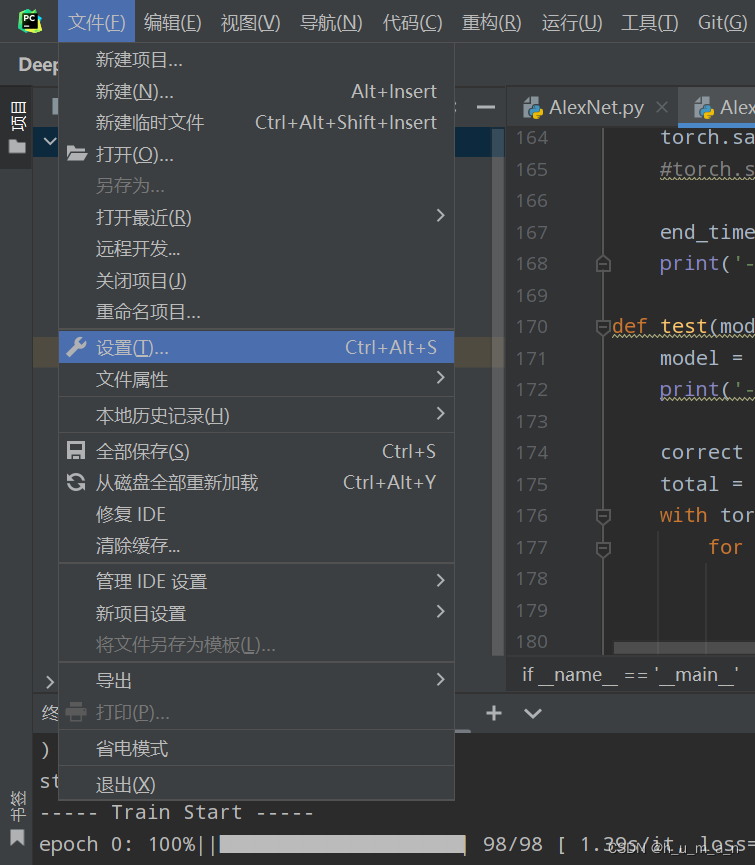Click the def test code line
The height and width of the screenshot is (865, 755).
(x=683, y=327)
